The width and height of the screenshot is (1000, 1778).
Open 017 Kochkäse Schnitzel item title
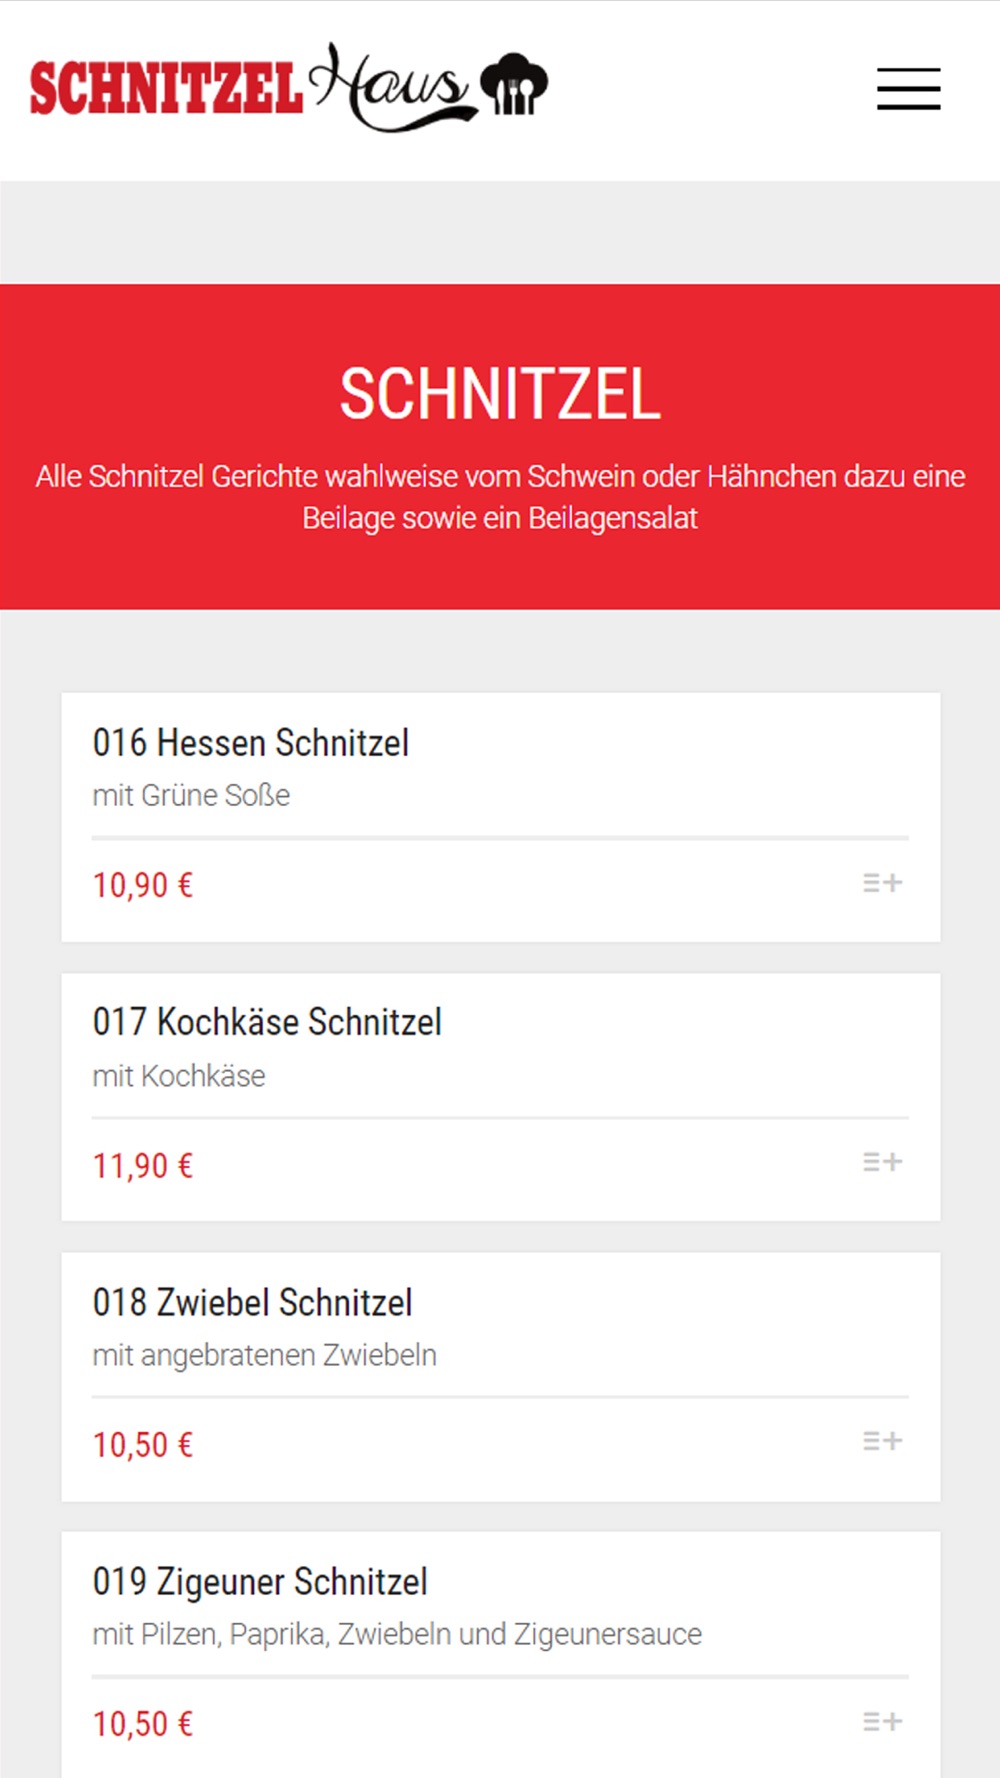[x=267, y=1022]
